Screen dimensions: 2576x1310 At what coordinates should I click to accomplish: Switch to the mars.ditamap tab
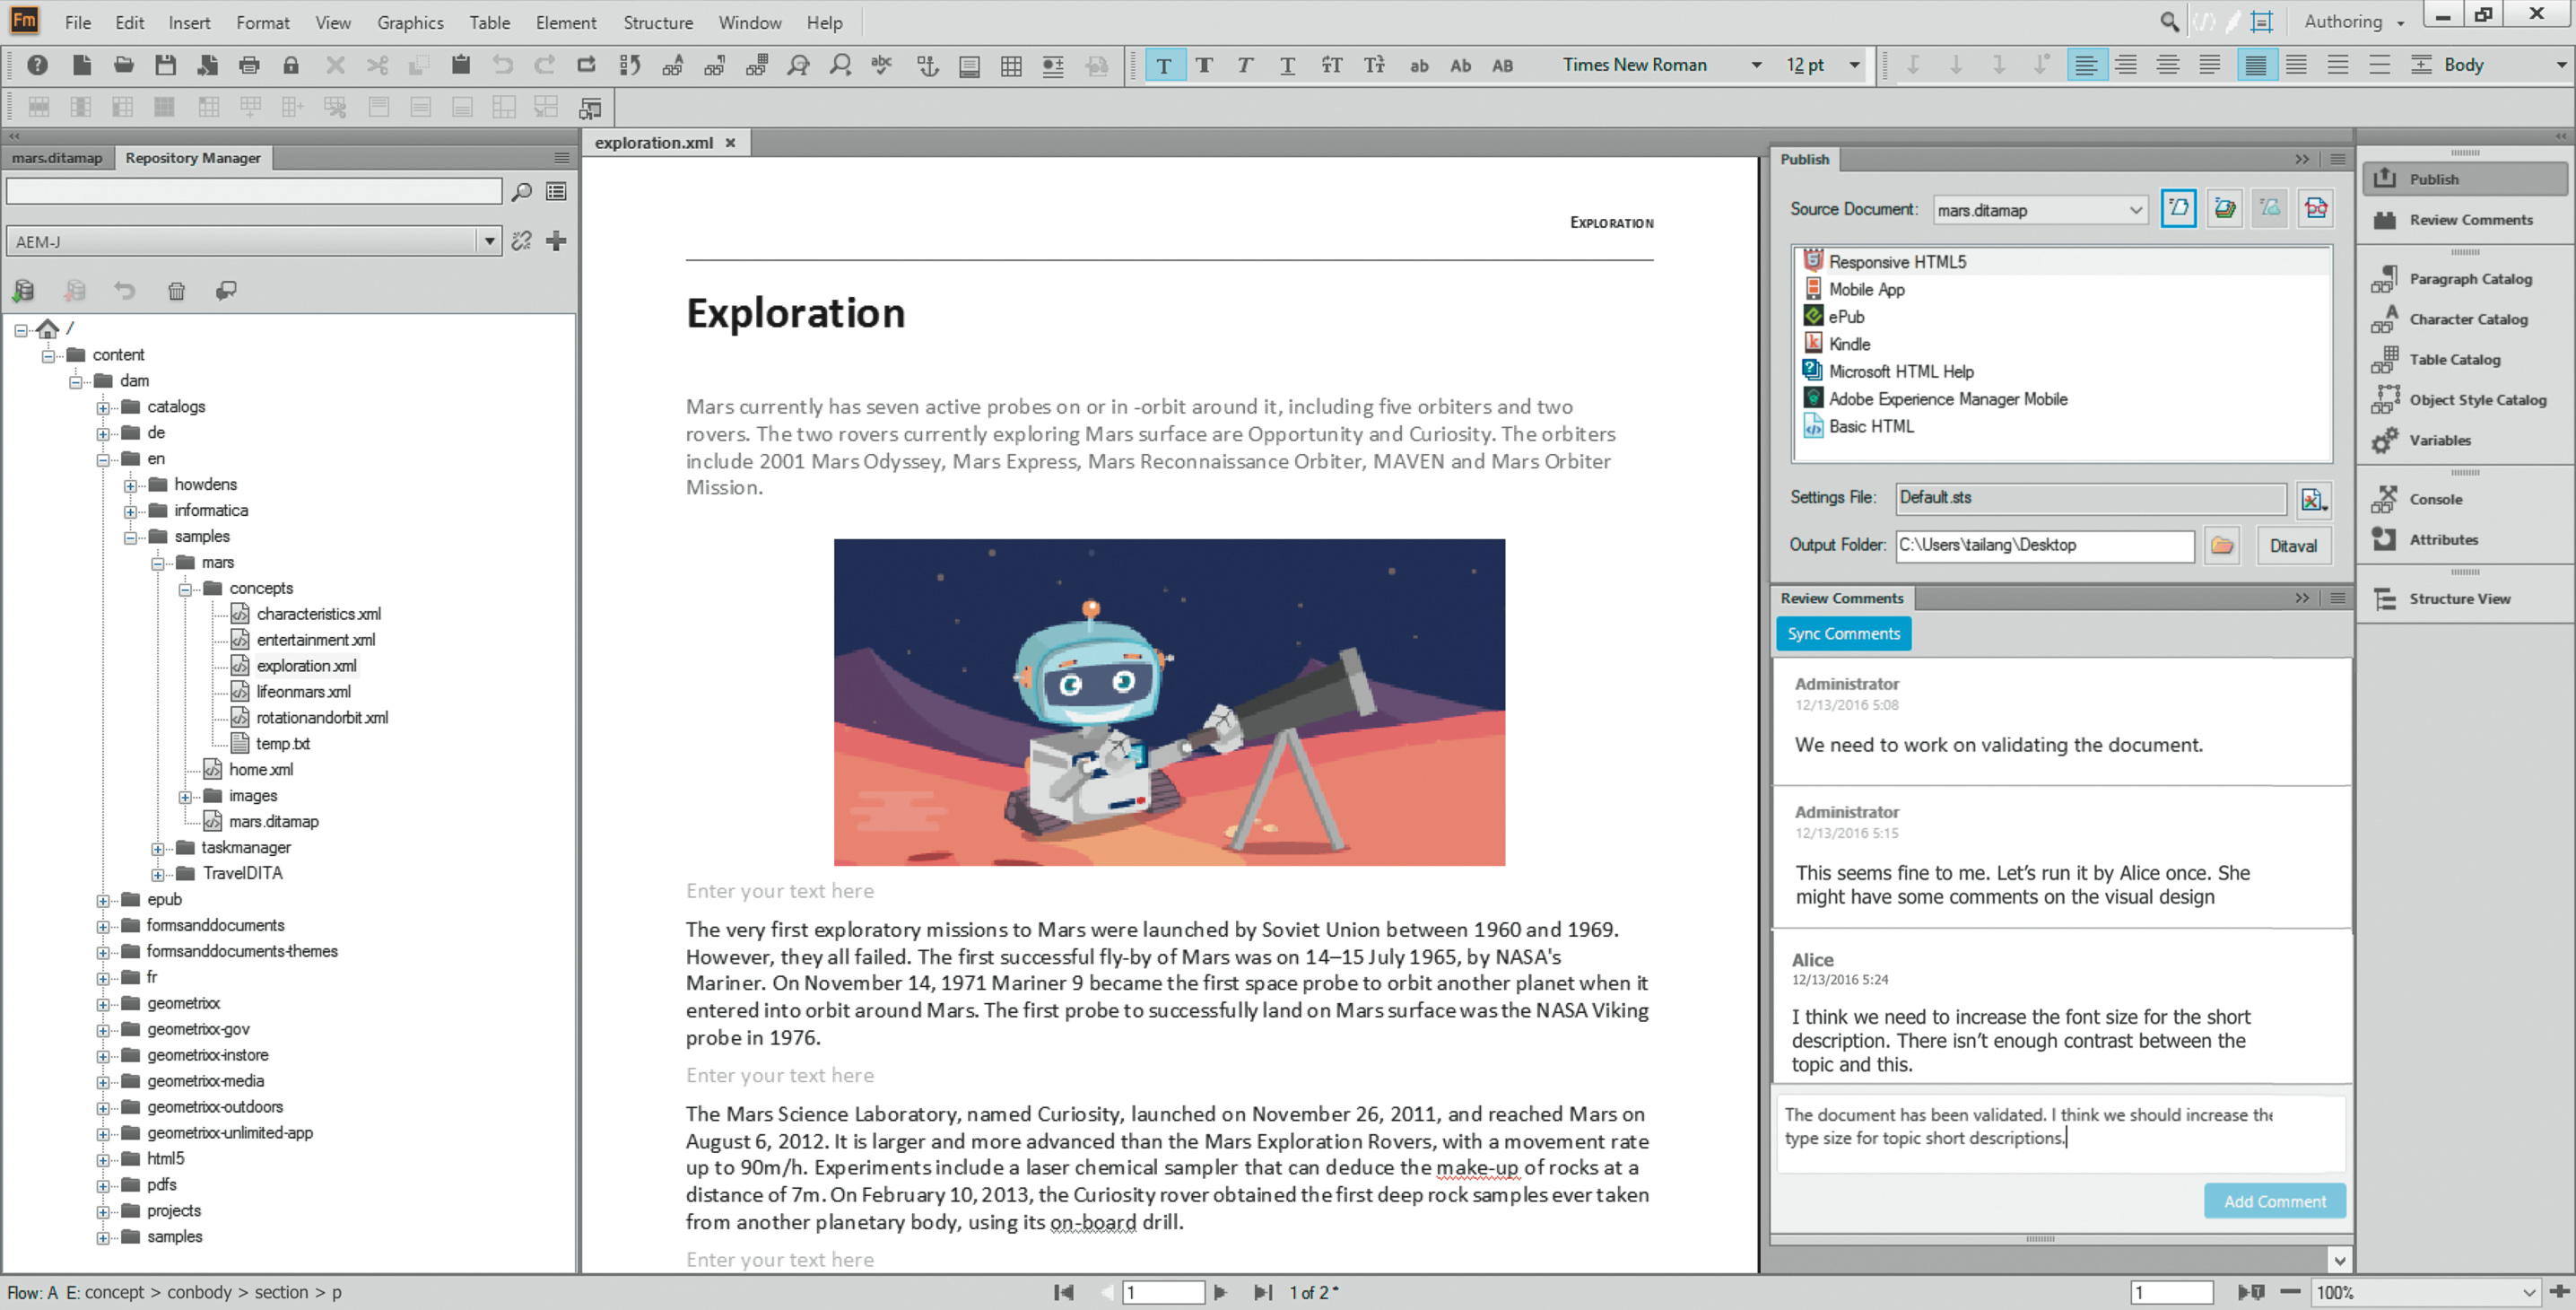[x=57, y=158]
